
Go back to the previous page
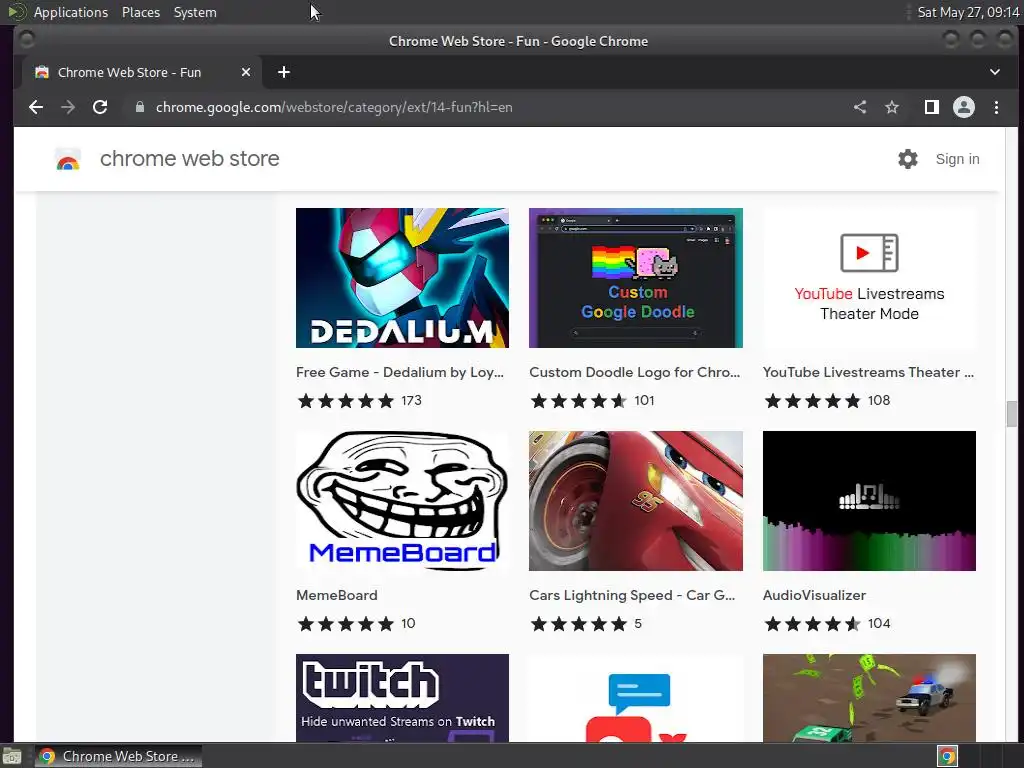click(36, 107)
